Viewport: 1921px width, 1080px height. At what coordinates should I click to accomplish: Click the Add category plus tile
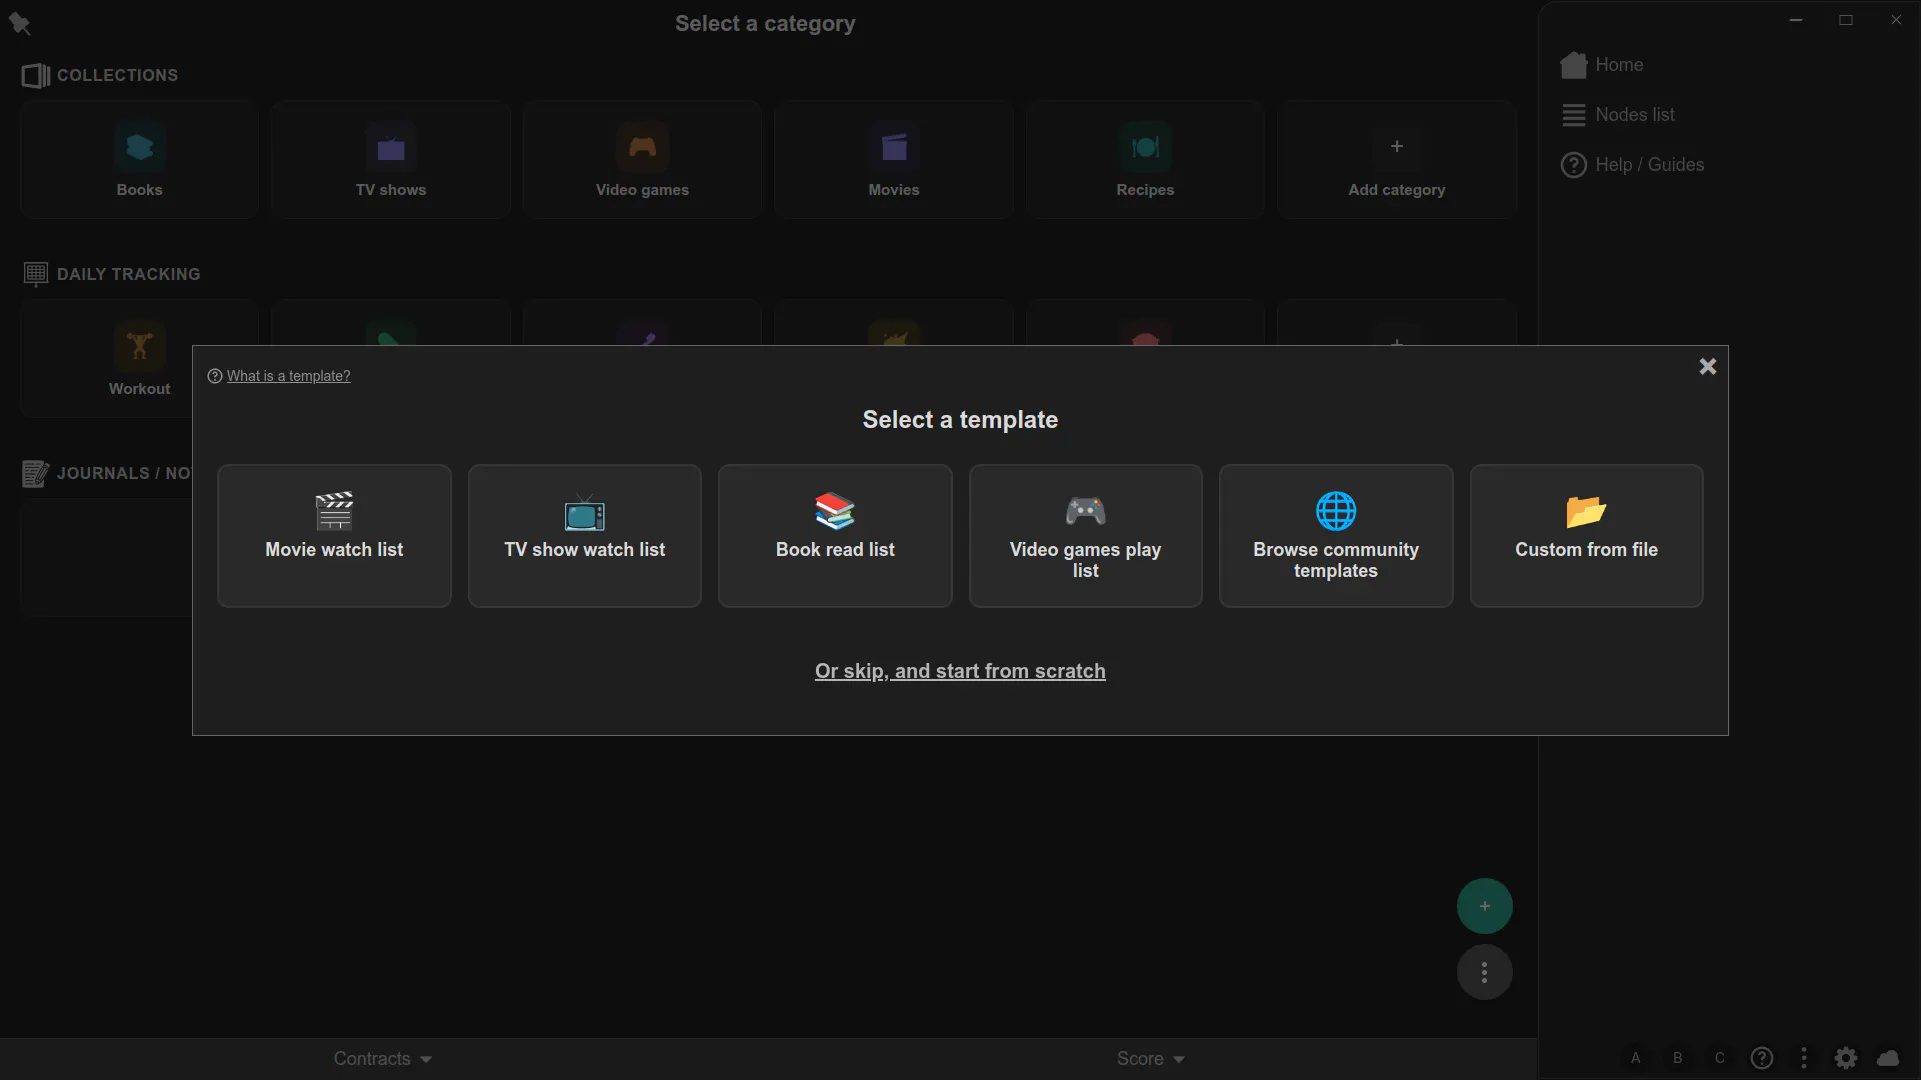tap(1397, 160)
